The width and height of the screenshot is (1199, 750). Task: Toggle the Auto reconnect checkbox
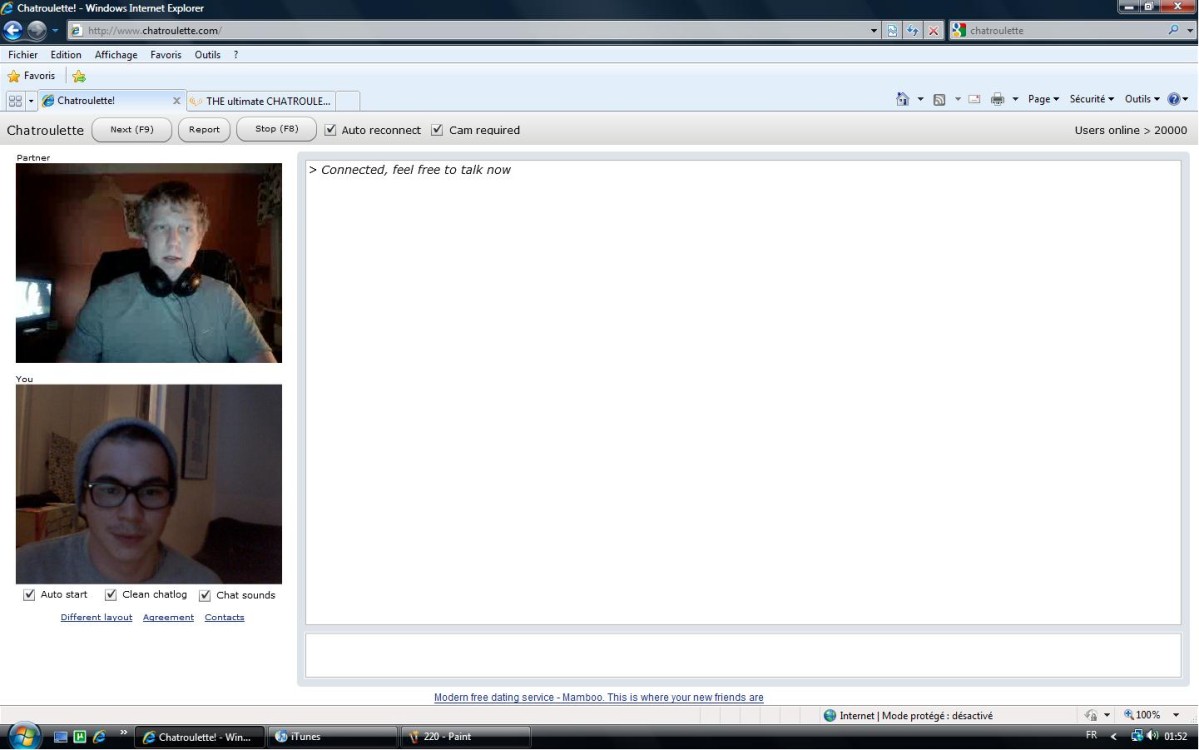pos(330,130)
